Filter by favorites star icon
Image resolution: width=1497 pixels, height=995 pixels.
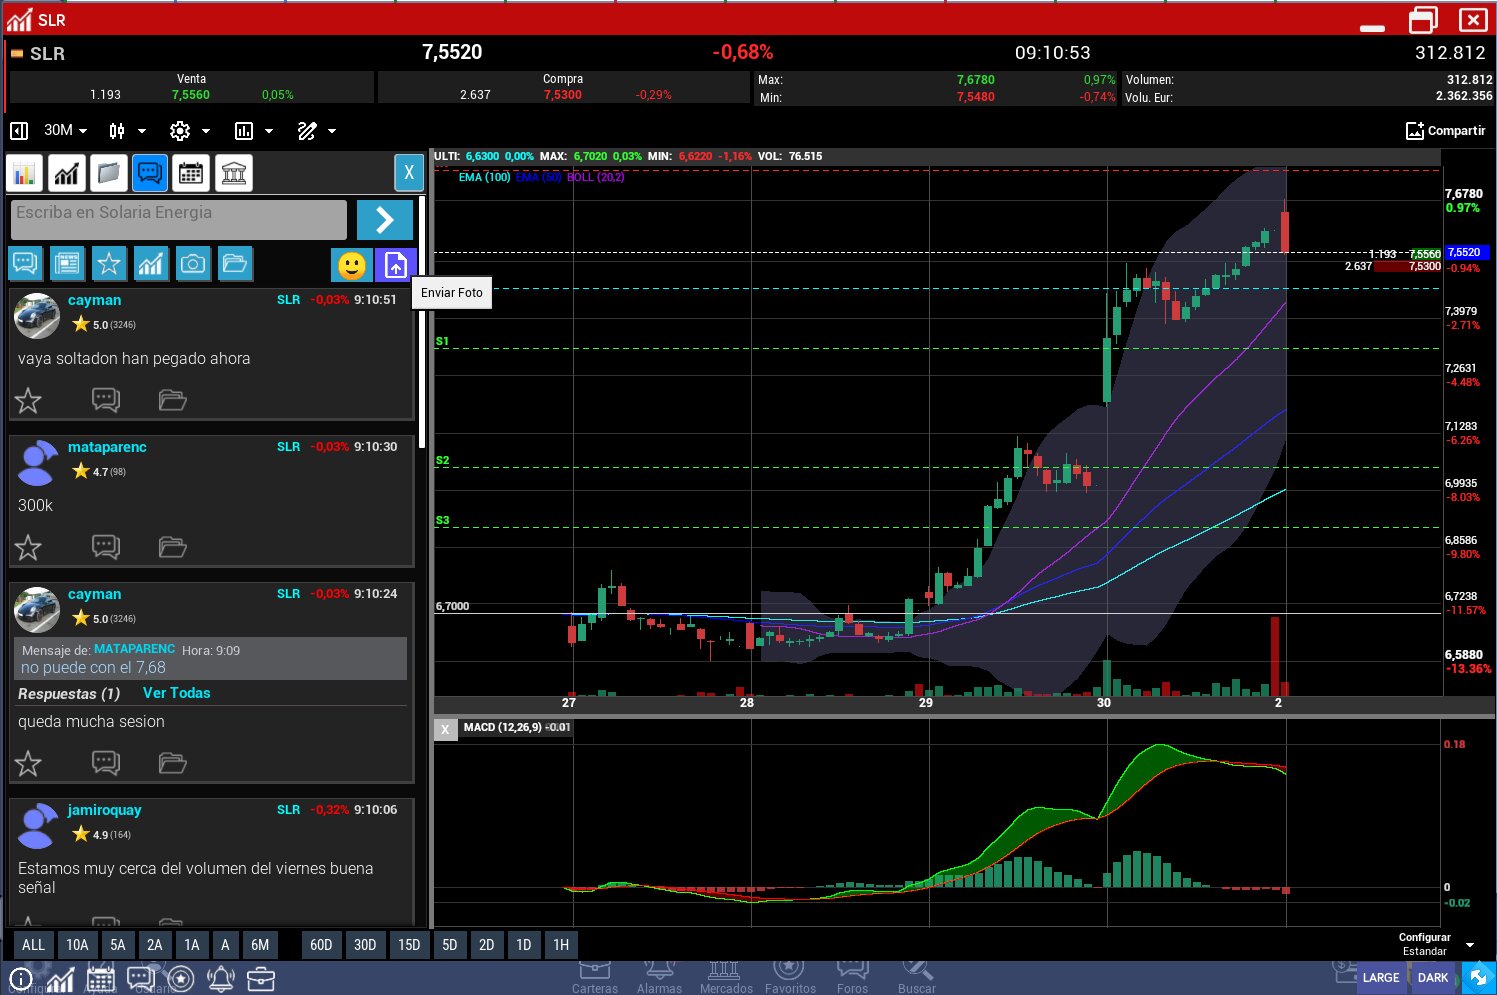click(x=109, y=264)
